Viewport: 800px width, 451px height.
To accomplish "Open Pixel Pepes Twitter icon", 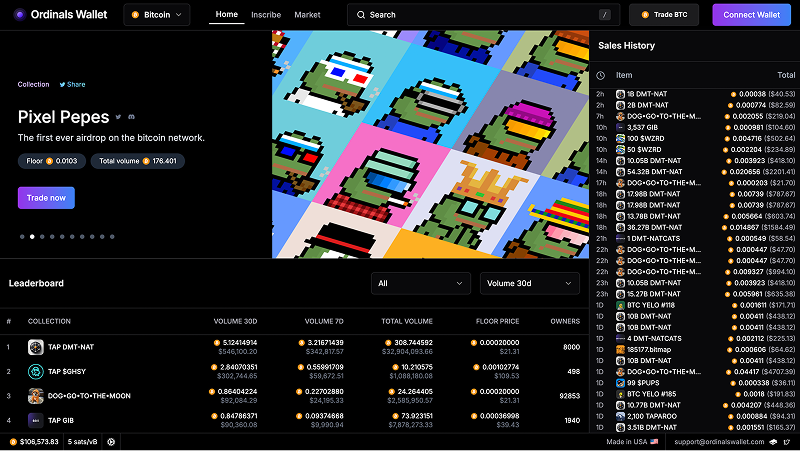I will (x=118, y=117).
